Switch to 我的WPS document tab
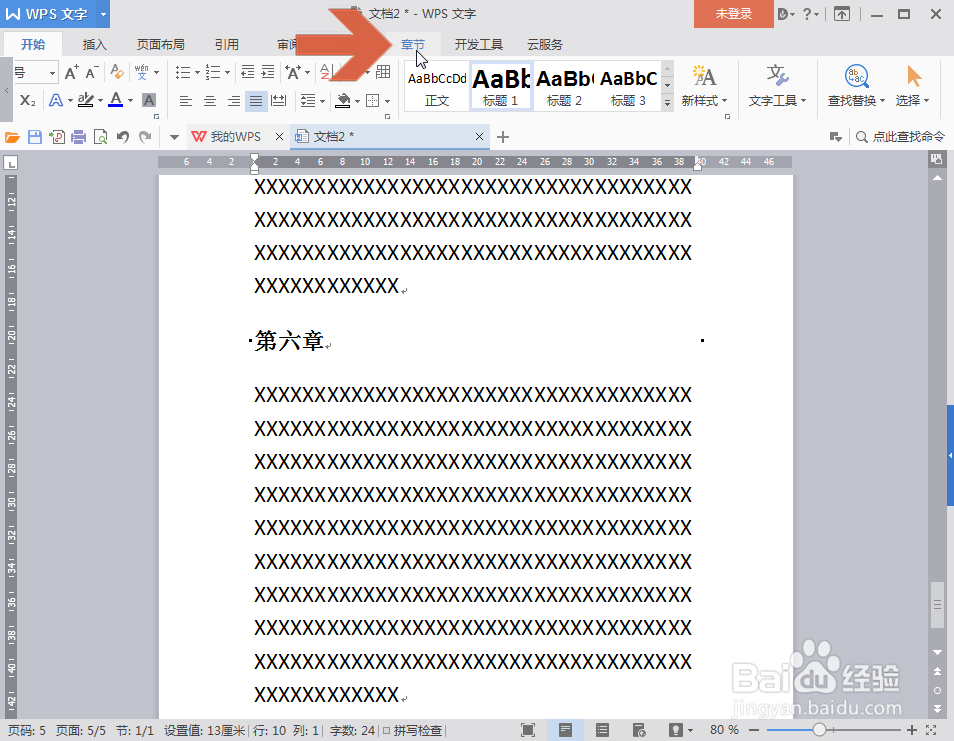The height and width of the screenshot is (741, 954). point(235,137)
